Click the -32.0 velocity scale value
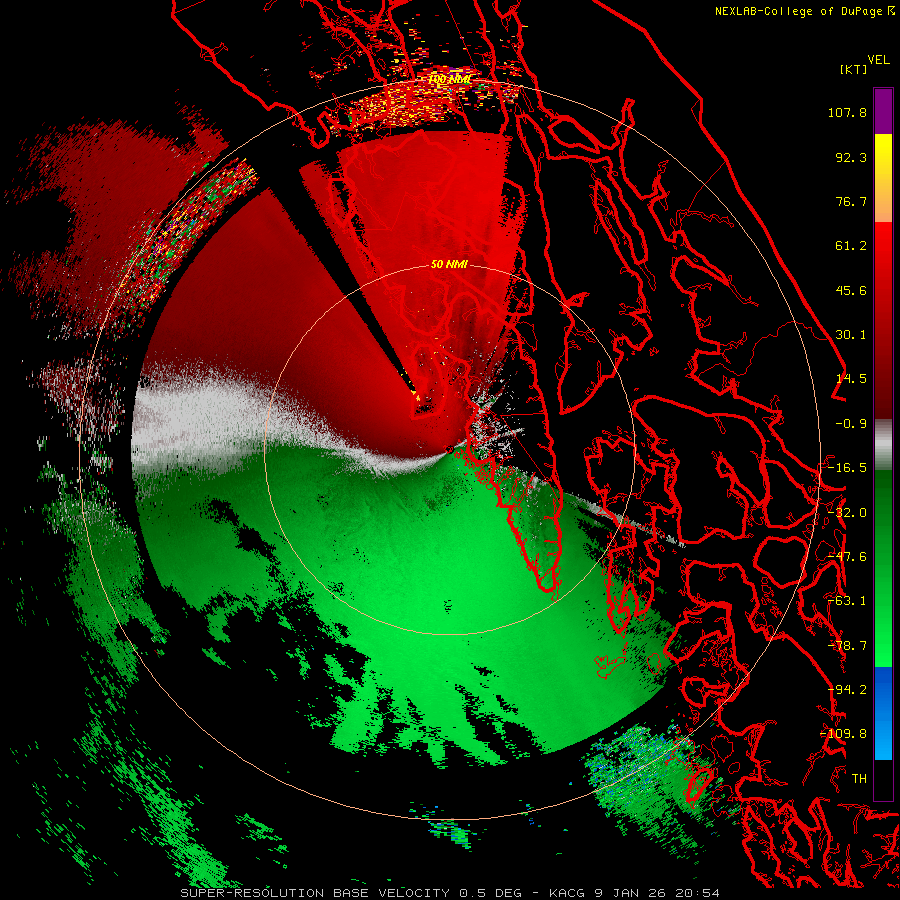Screen dimensions: 900x900 (x=847, y=513)
